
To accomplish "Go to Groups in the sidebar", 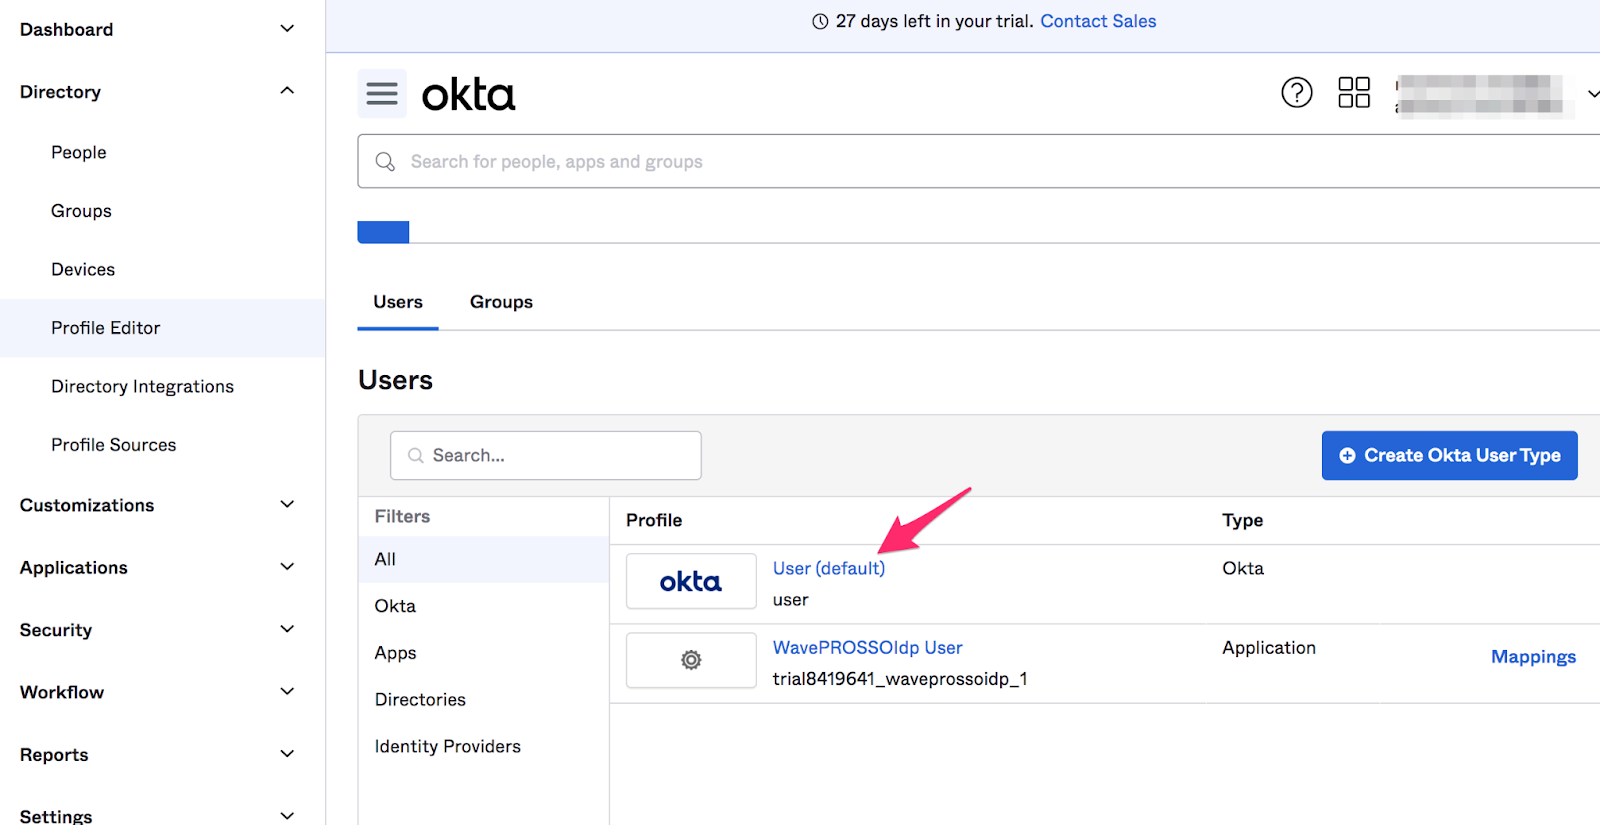I will coord(81,211).
